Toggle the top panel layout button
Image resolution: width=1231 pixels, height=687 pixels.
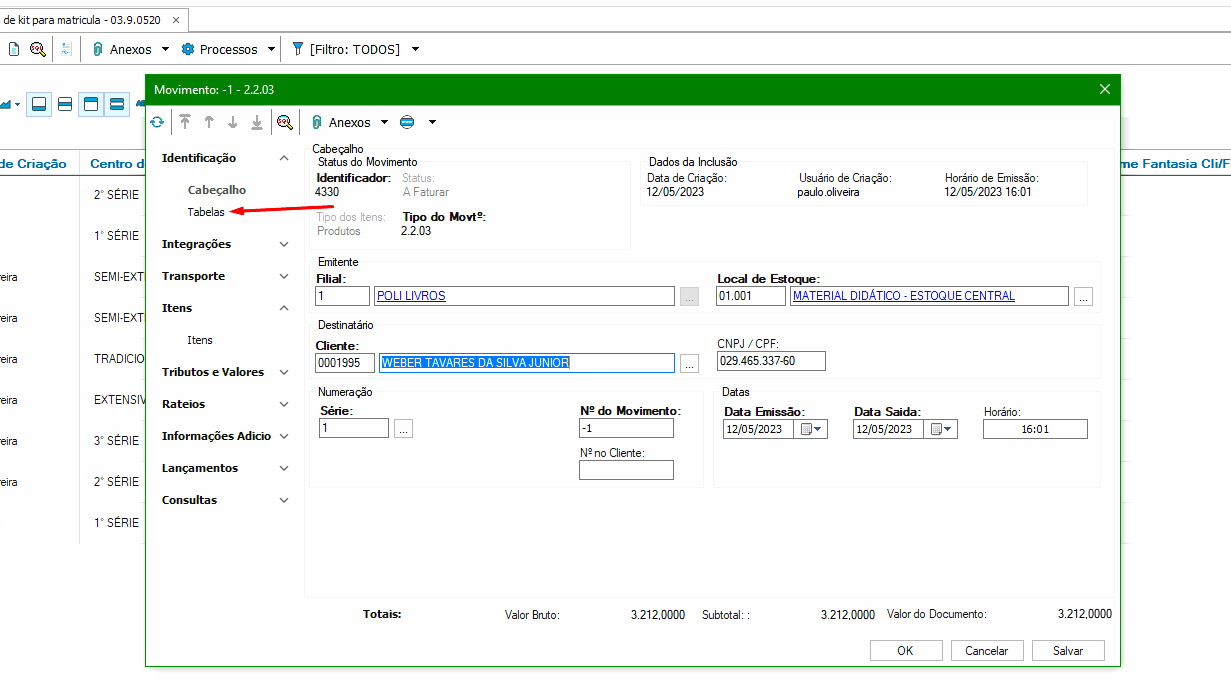[90, 104]
